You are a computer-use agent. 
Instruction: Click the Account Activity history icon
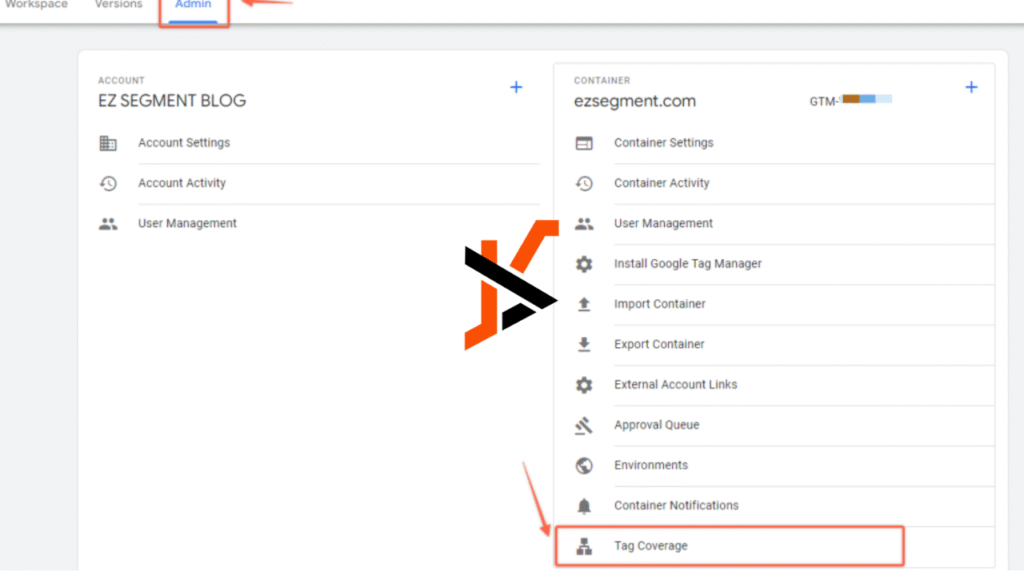point(108,184)
